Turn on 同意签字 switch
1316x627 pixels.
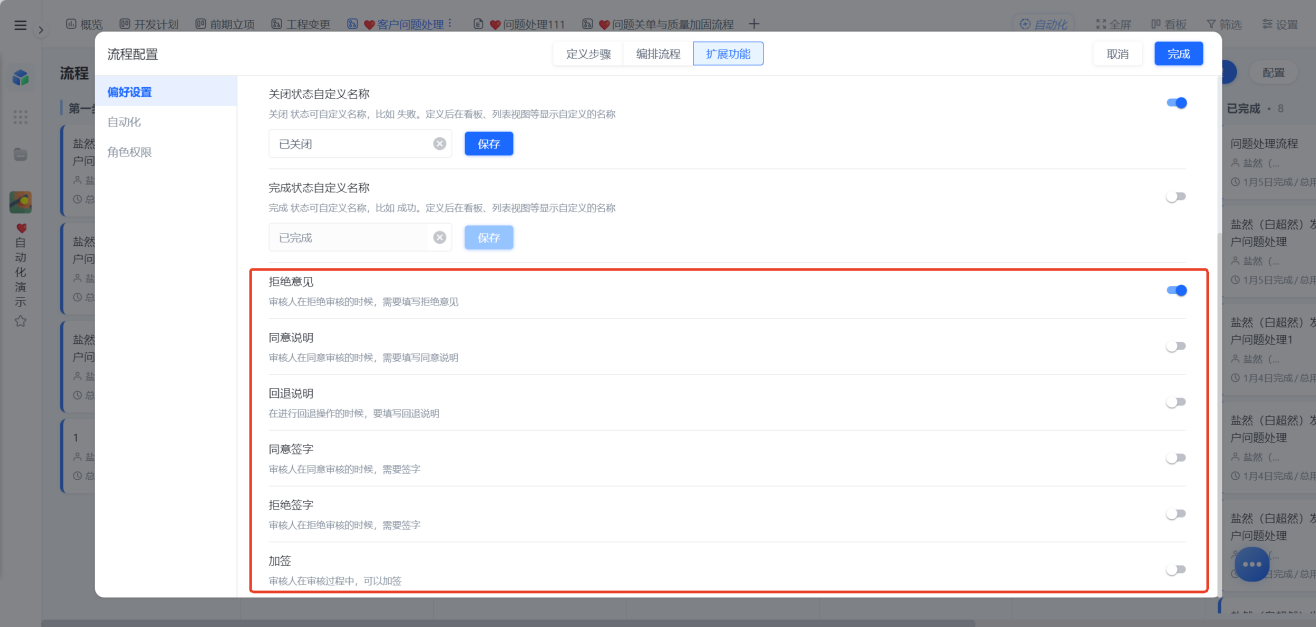coord(1176,459)
